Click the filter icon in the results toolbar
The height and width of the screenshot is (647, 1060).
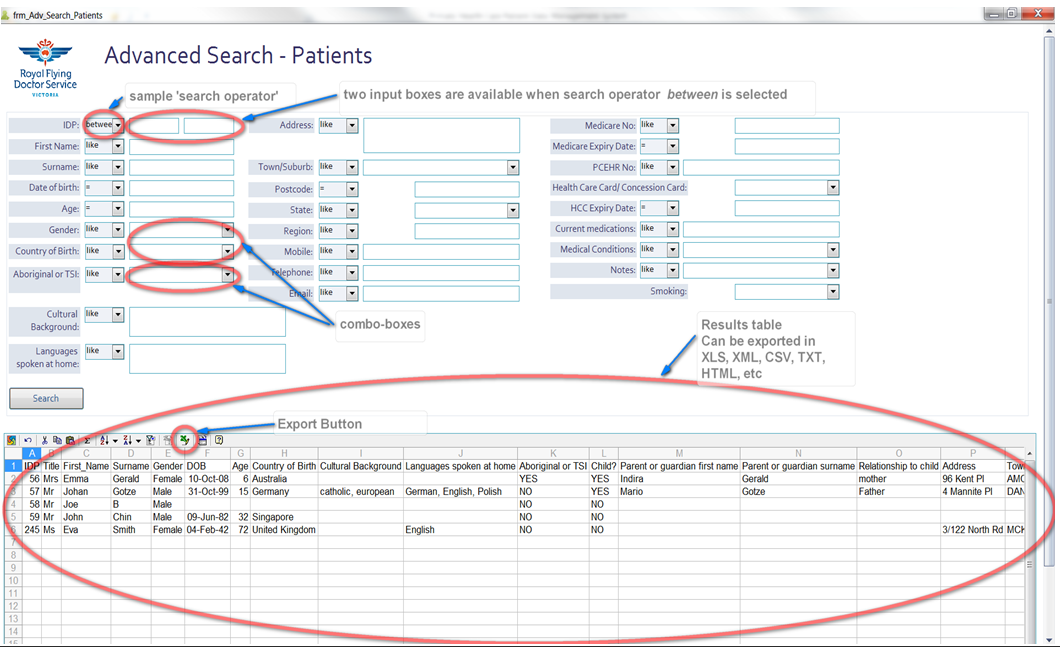click(151, 439)
